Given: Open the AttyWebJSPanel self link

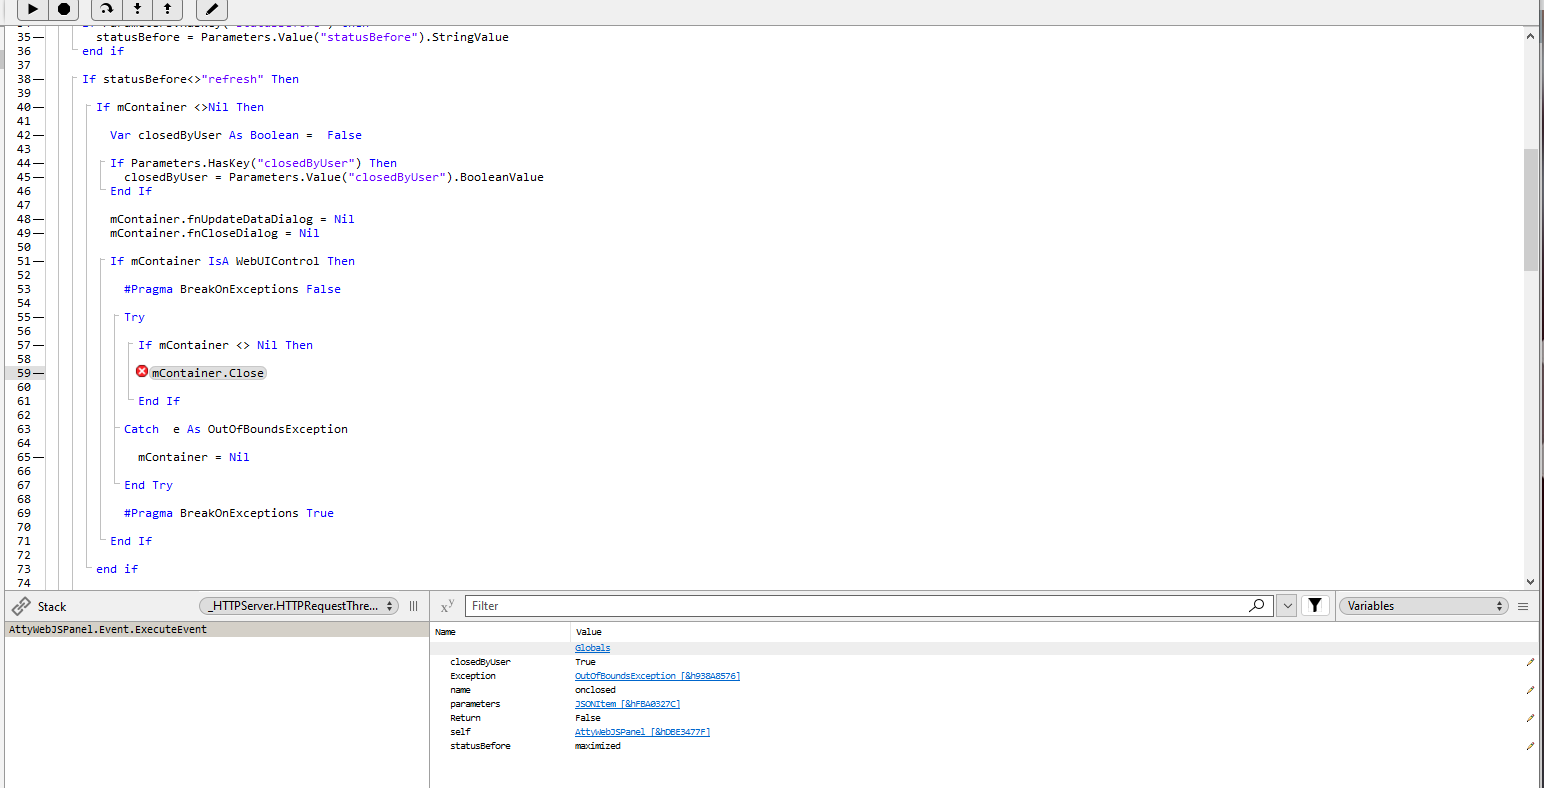Looking at the screenshot, I should click(x=642, y=732).
